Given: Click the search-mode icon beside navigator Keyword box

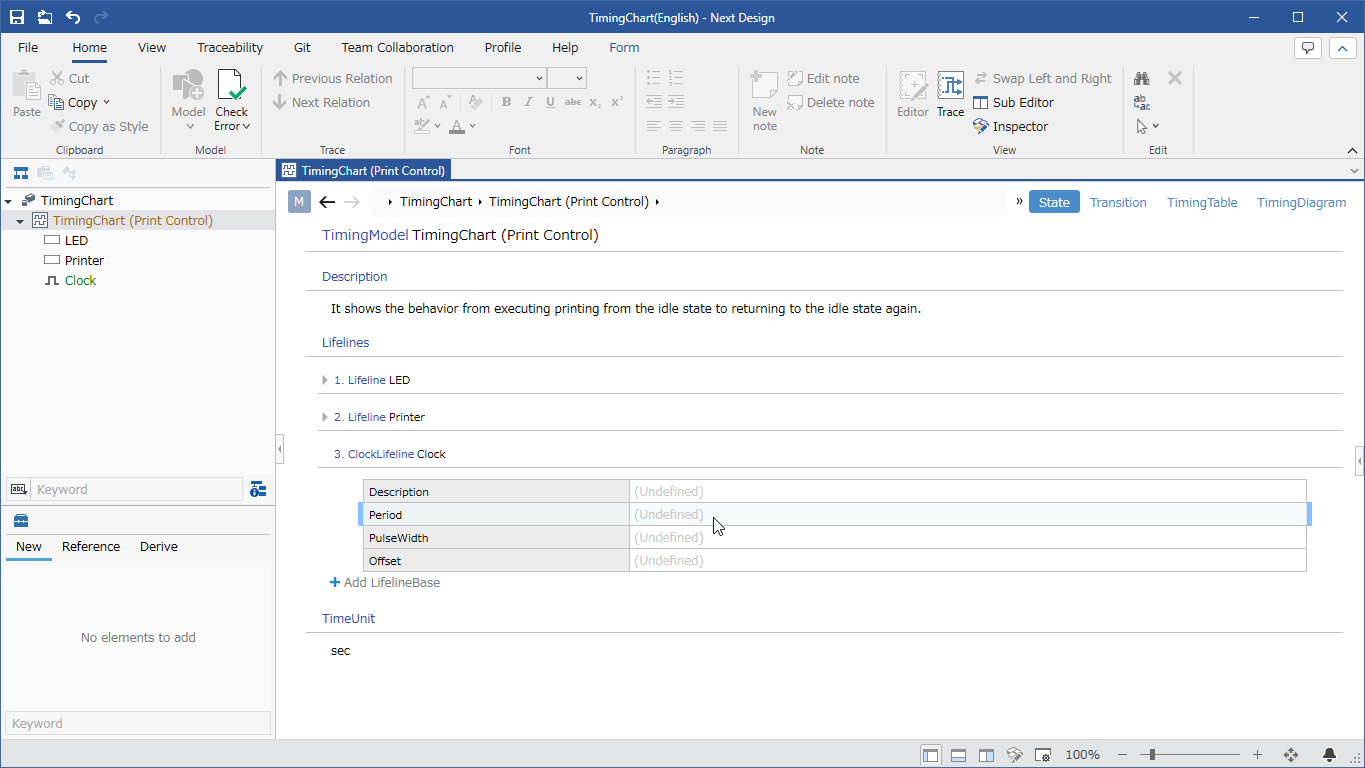Looking at the screenshot, I should (x=19, y=489).
